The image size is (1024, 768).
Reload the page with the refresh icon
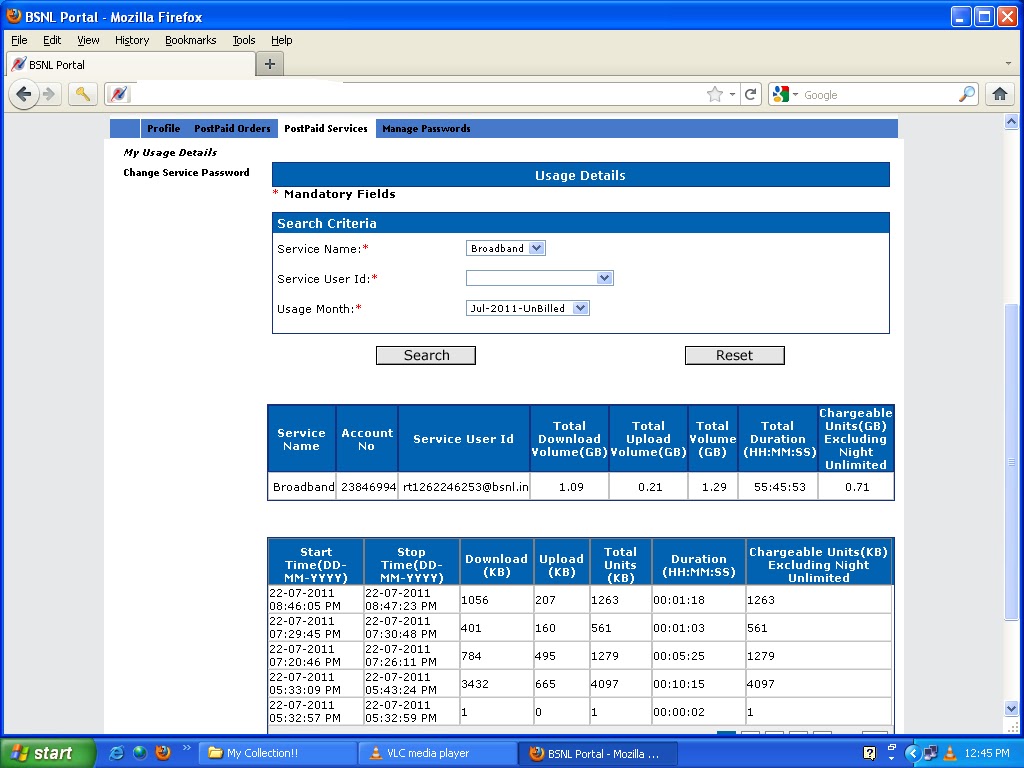[751, 95]
